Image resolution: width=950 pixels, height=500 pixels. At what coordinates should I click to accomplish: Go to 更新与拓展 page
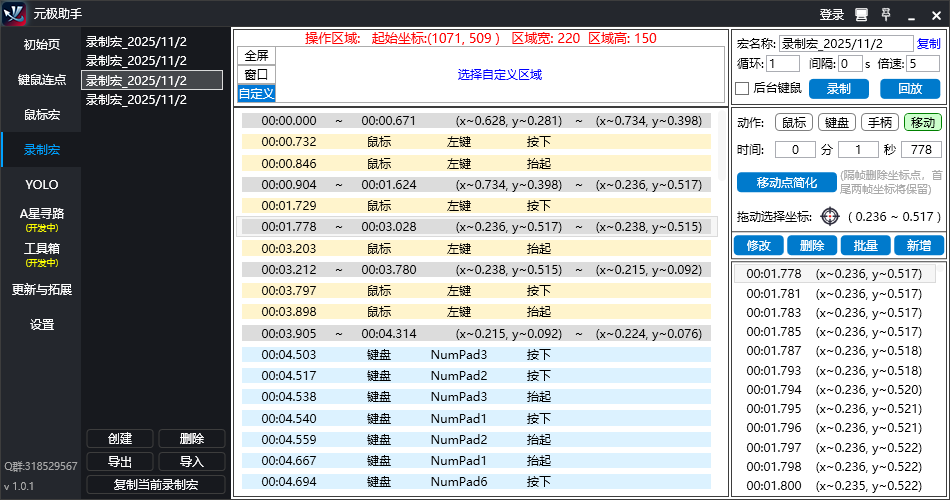41,290
